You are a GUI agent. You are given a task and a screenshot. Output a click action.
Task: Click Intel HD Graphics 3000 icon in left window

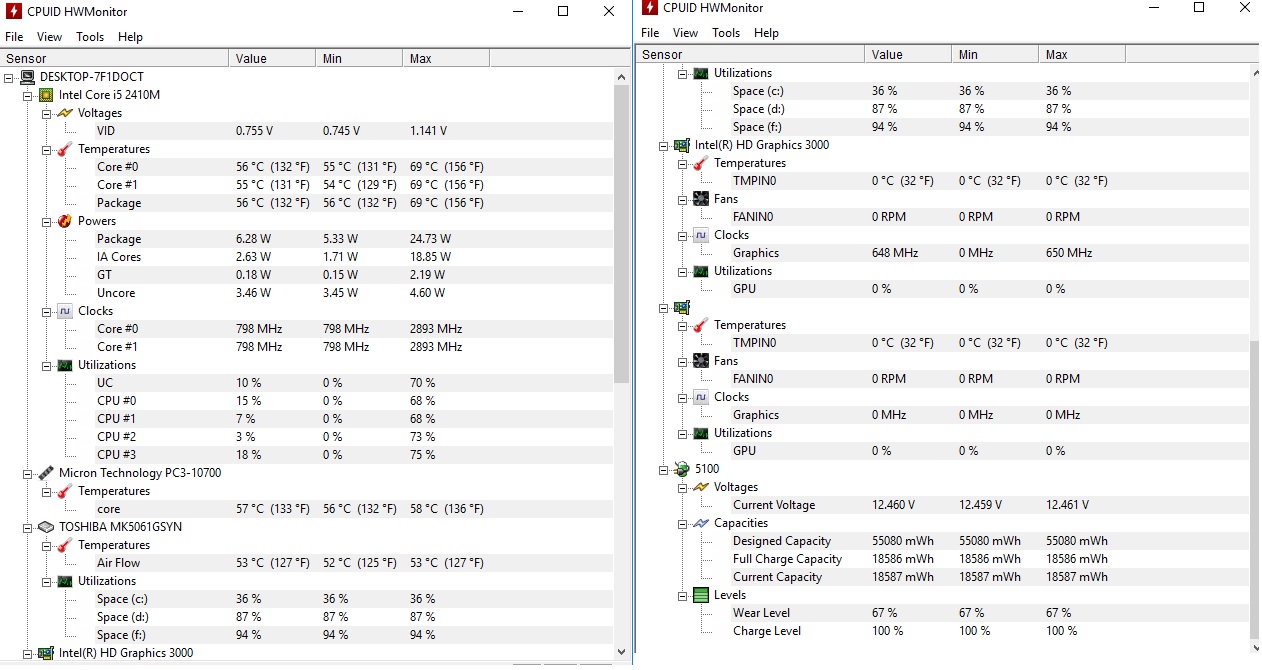click(x=46, y=653)
